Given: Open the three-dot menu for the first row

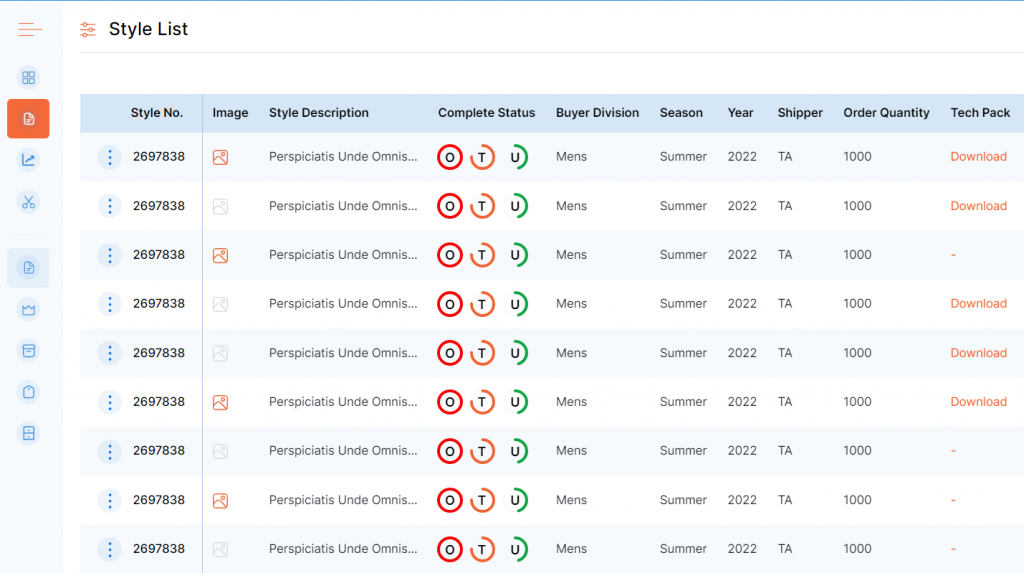Looking at the screenshot, I should [x=109, y=157].
